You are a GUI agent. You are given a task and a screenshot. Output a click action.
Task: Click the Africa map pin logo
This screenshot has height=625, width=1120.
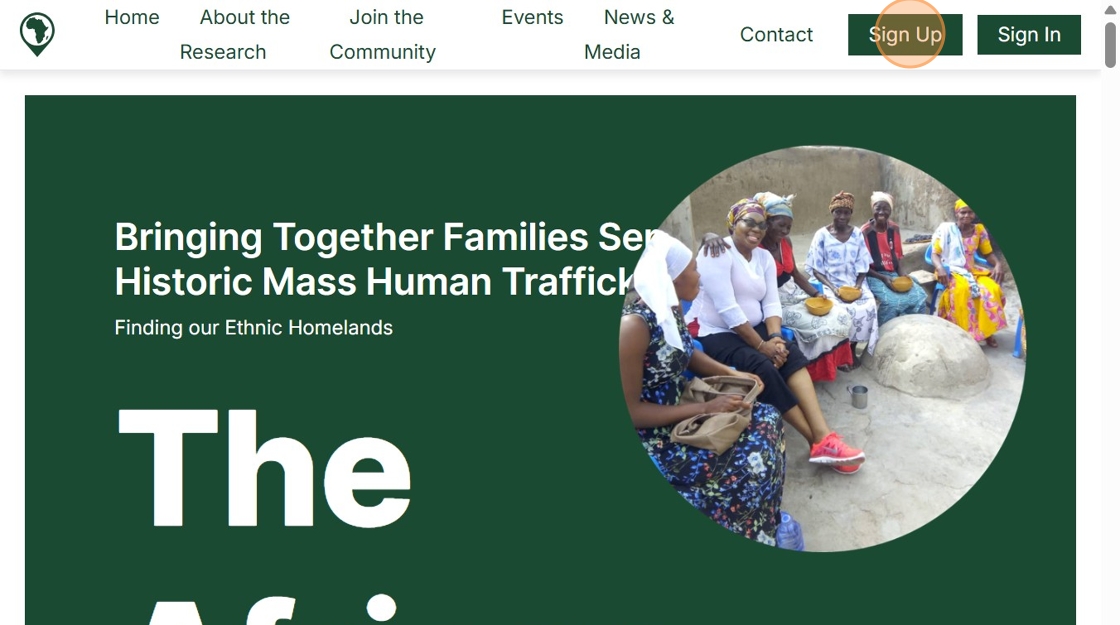click(37, 34)
